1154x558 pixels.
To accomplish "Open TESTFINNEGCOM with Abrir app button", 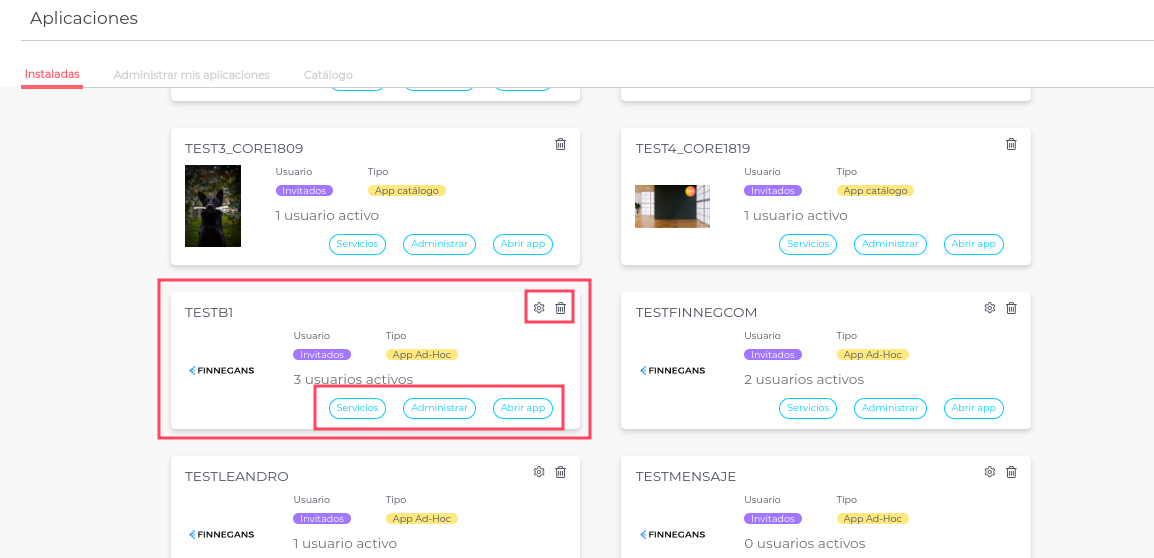I will [x=973, y=408].
